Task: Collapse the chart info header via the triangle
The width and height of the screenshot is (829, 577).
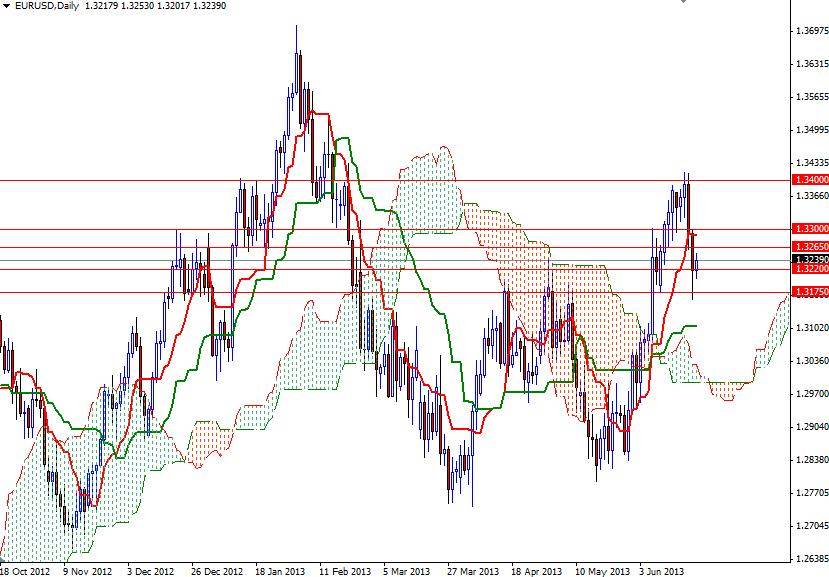Action: [8, 8]
